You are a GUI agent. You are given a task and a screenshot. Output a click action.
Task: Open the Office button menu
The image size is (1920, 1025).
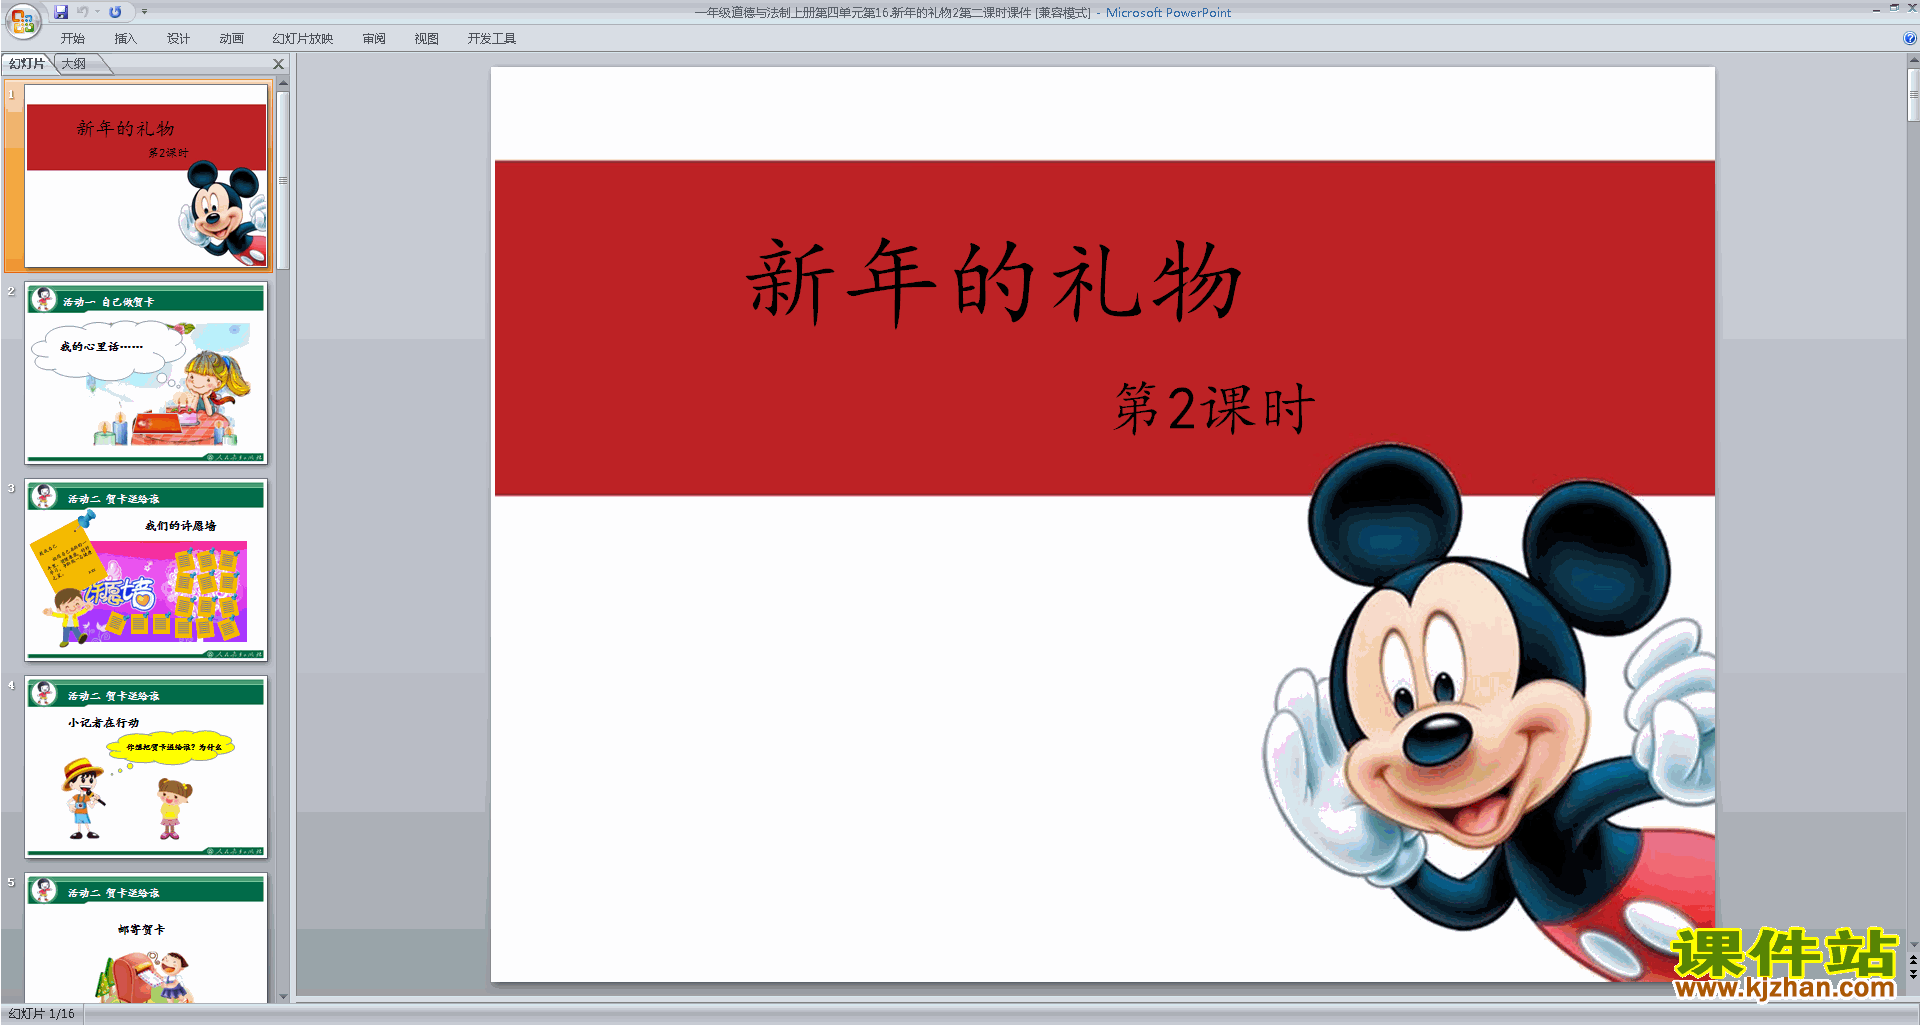pos(22,20)
